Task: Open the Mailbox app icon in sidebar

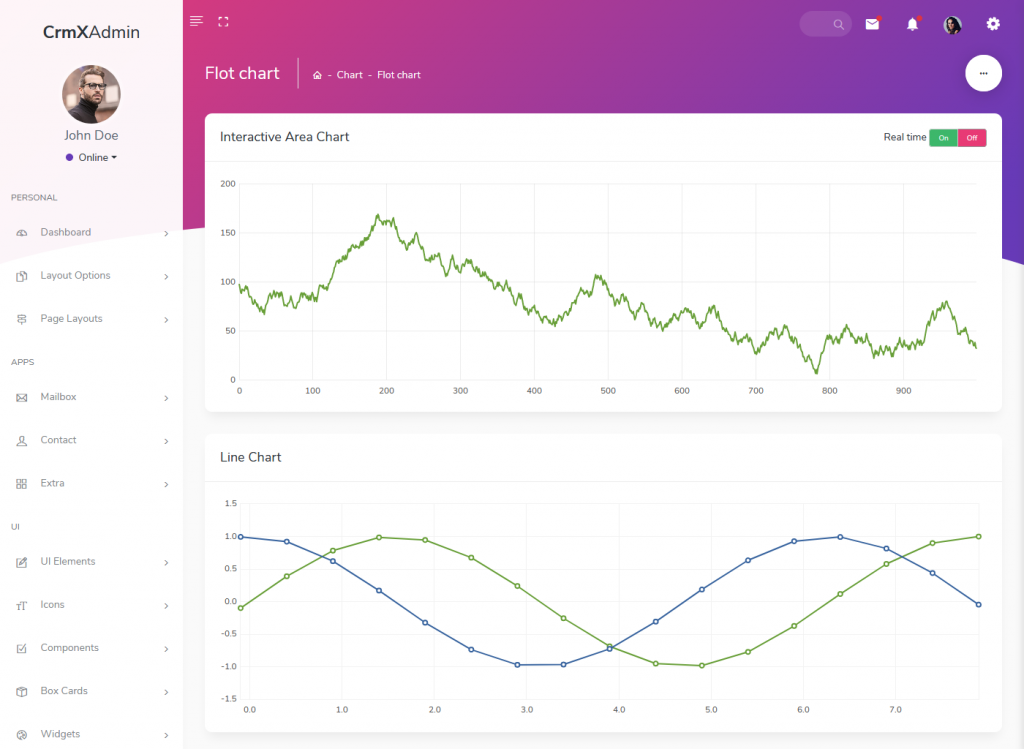Action: tap(22, 396)
